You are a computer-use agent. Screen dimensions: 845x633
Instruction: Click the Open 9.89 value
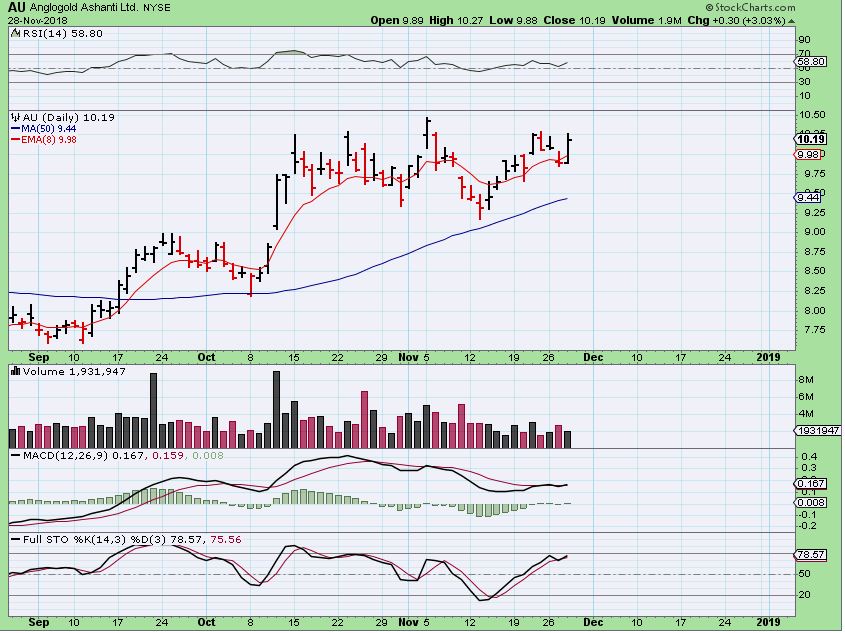point(398,20)
